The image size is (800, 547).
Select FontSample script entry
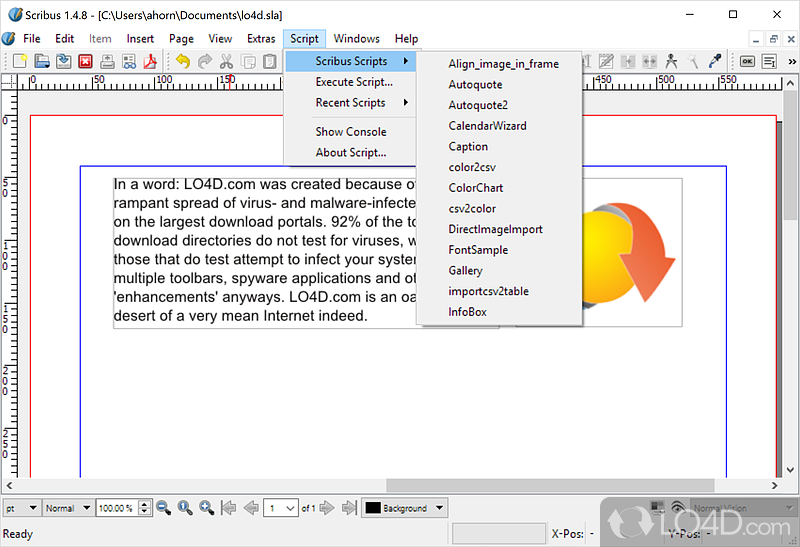pyautogui.click(x=478, y=250)
